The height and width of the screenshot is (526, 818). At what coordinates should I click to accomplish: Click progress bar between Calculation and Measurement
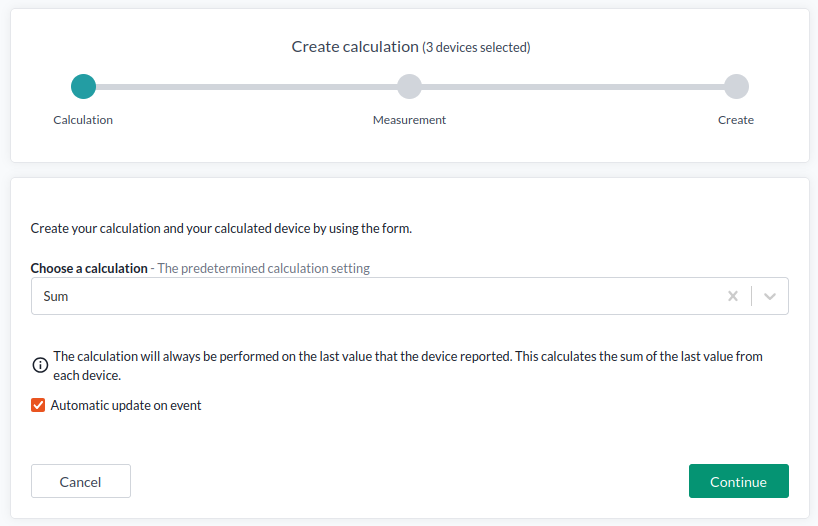[246, 87]
